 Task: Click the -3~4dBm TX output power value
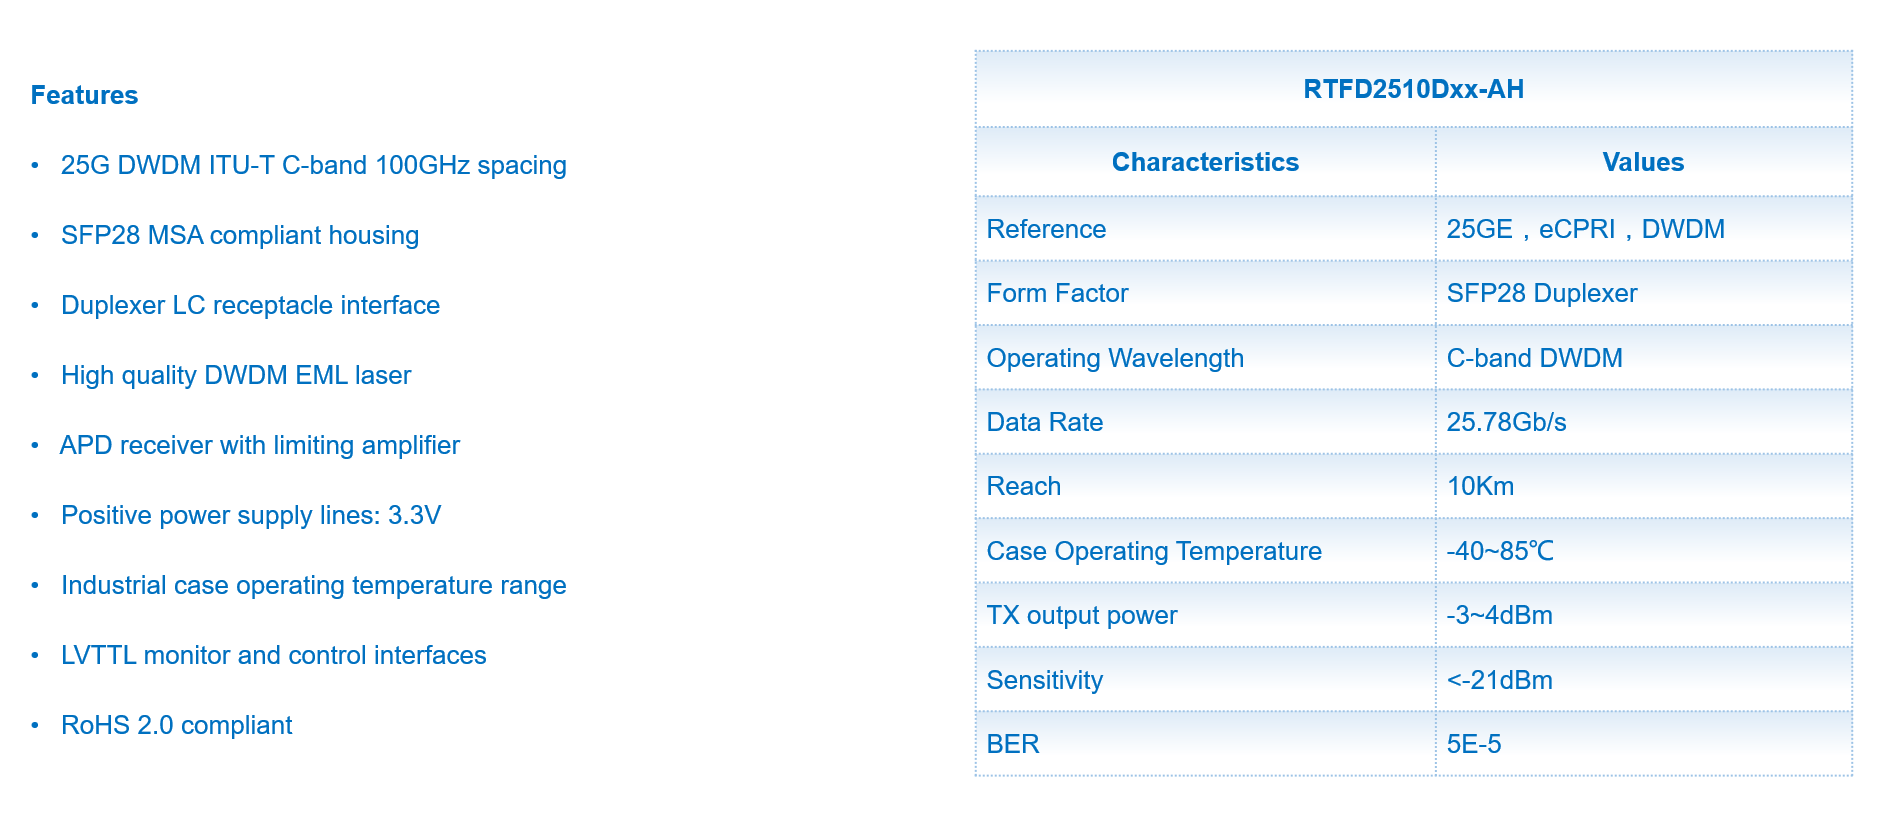pyautogui.click(x=1499, y=615)
